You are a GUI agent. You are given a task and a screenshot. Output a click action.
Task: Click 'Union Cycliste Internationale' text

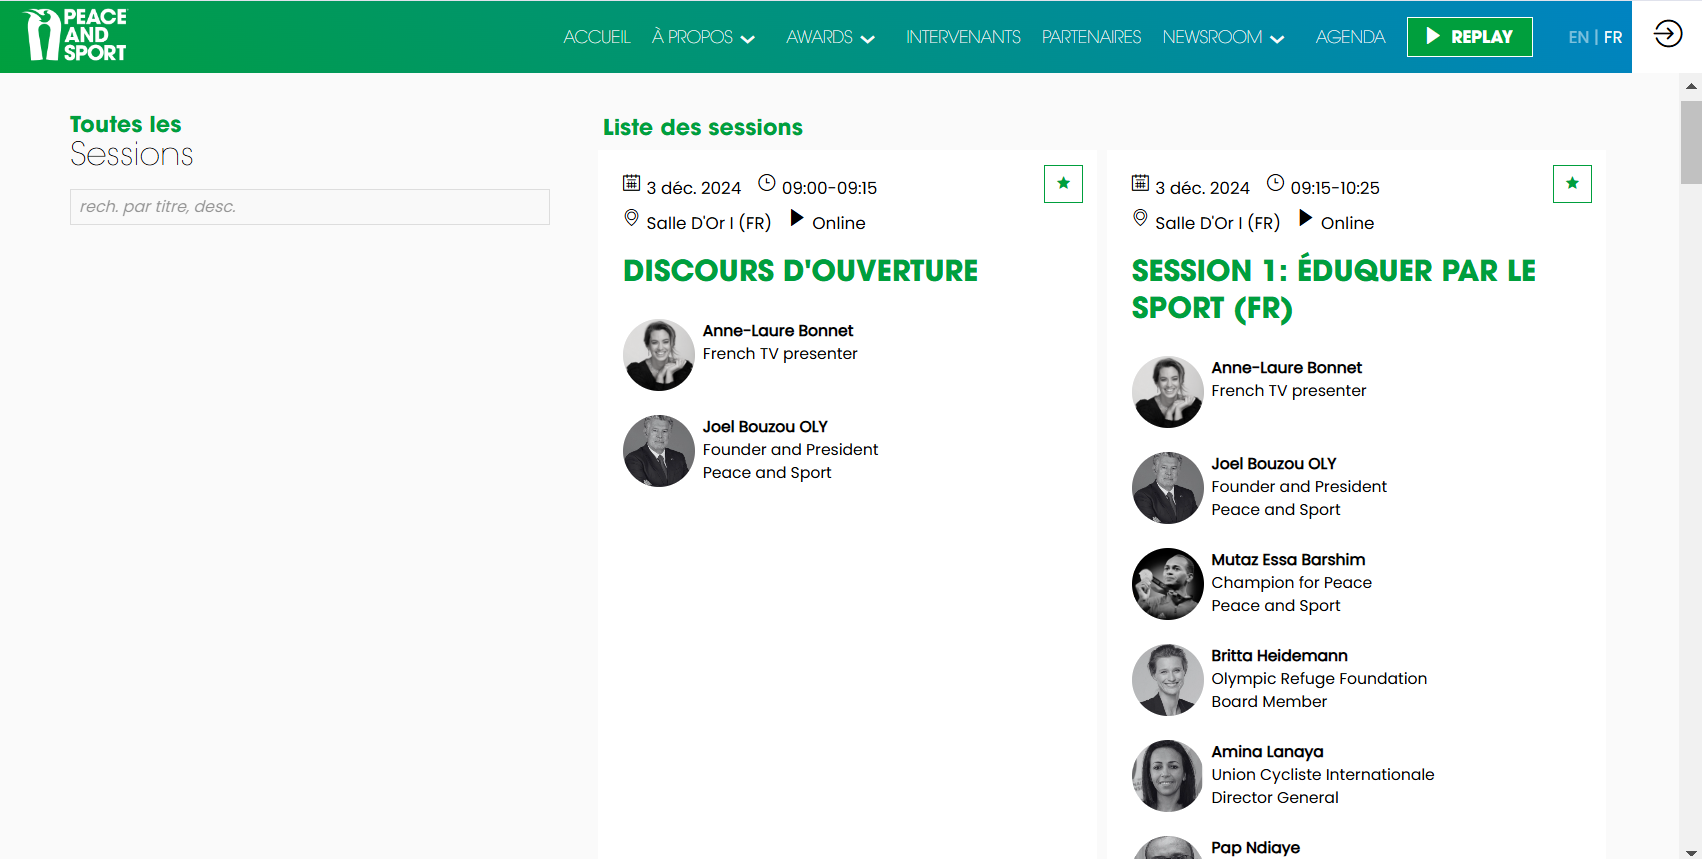(1322, 775)
